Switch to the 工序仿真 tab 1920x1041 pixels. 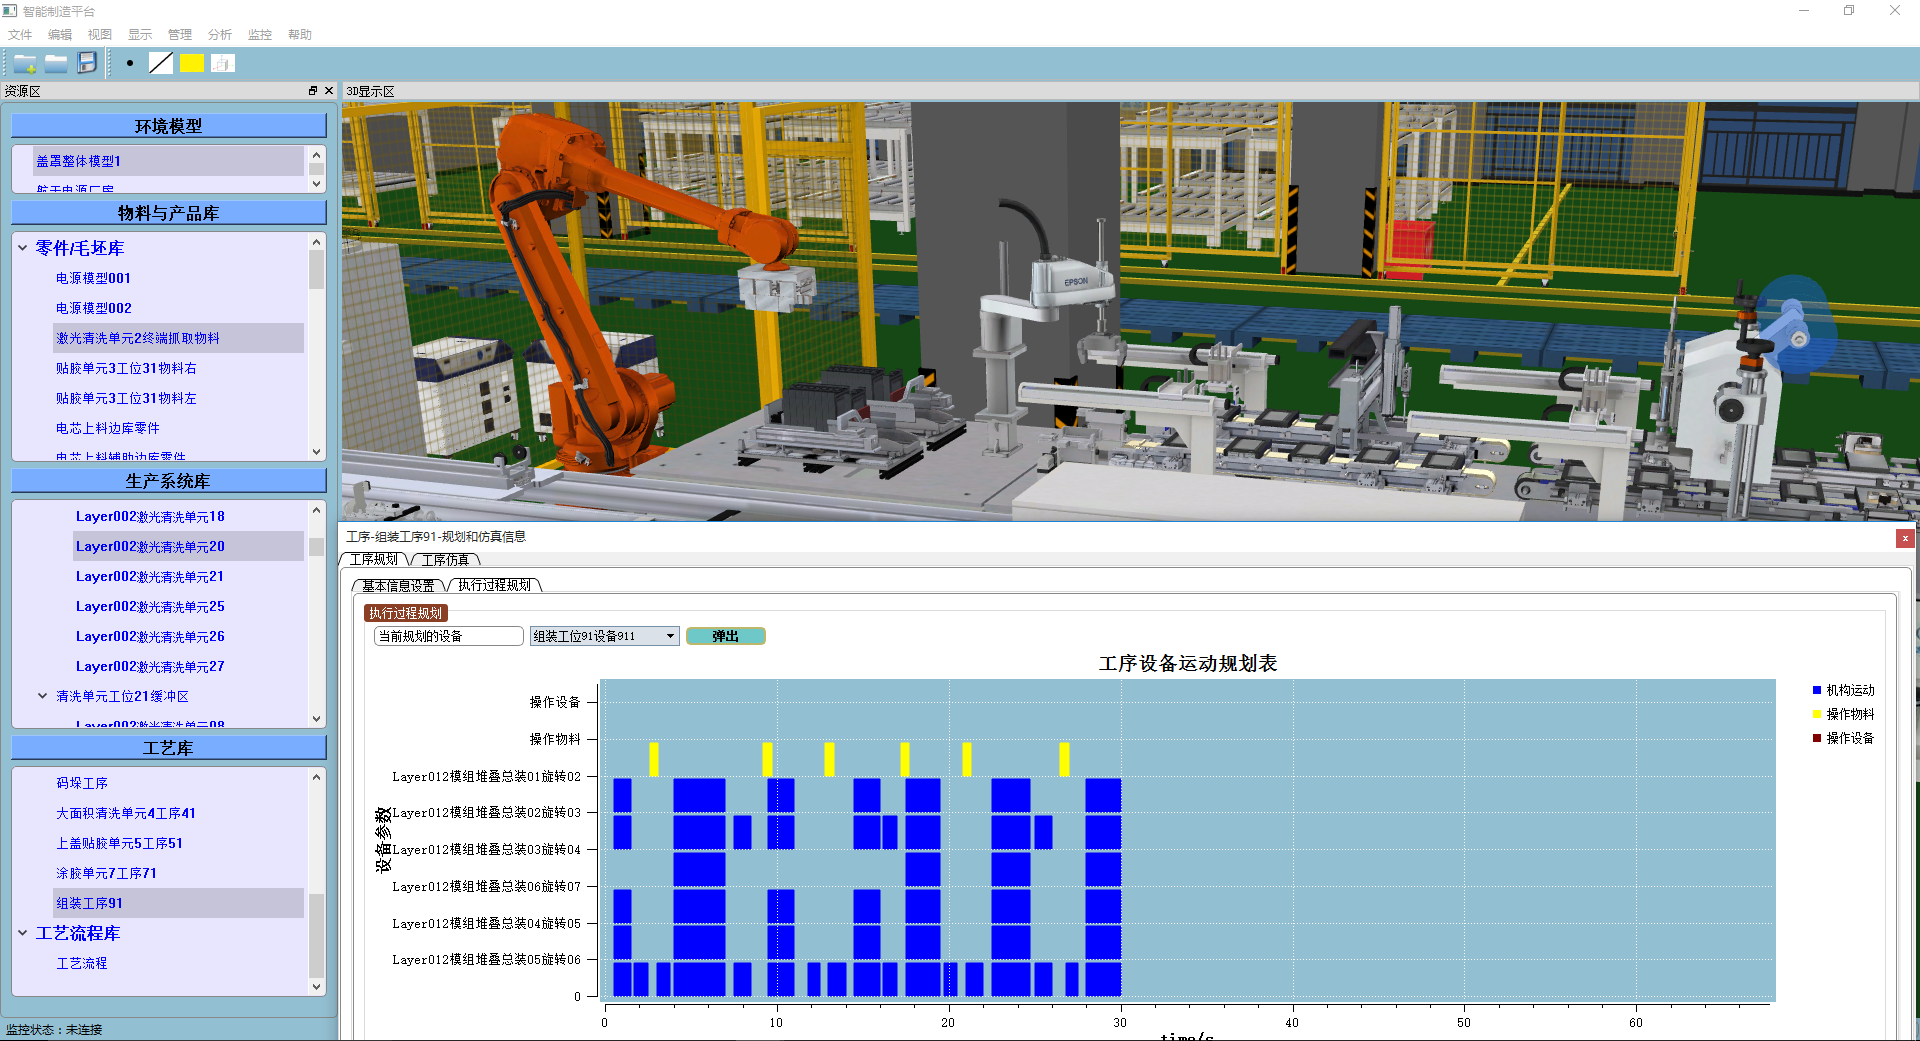click(x=445, y=560)
